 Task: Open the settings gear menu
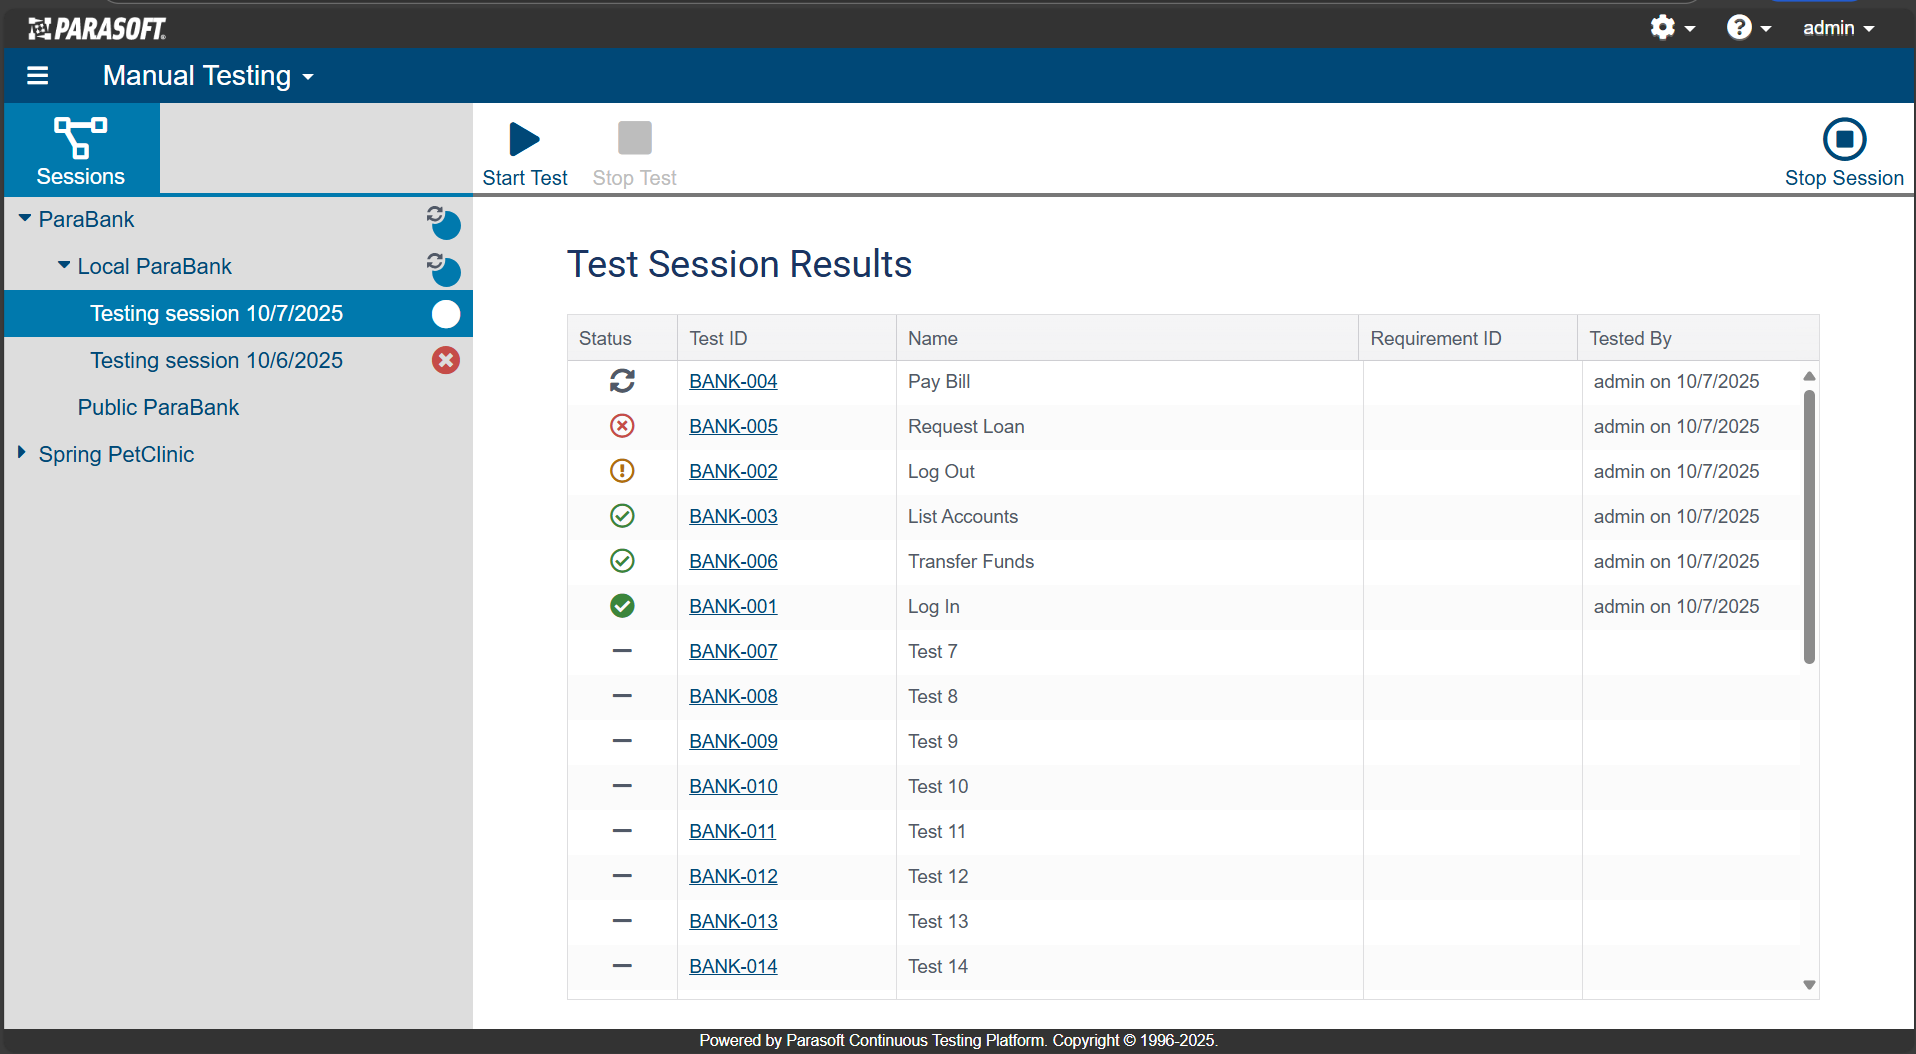[x=1671, y=27]
